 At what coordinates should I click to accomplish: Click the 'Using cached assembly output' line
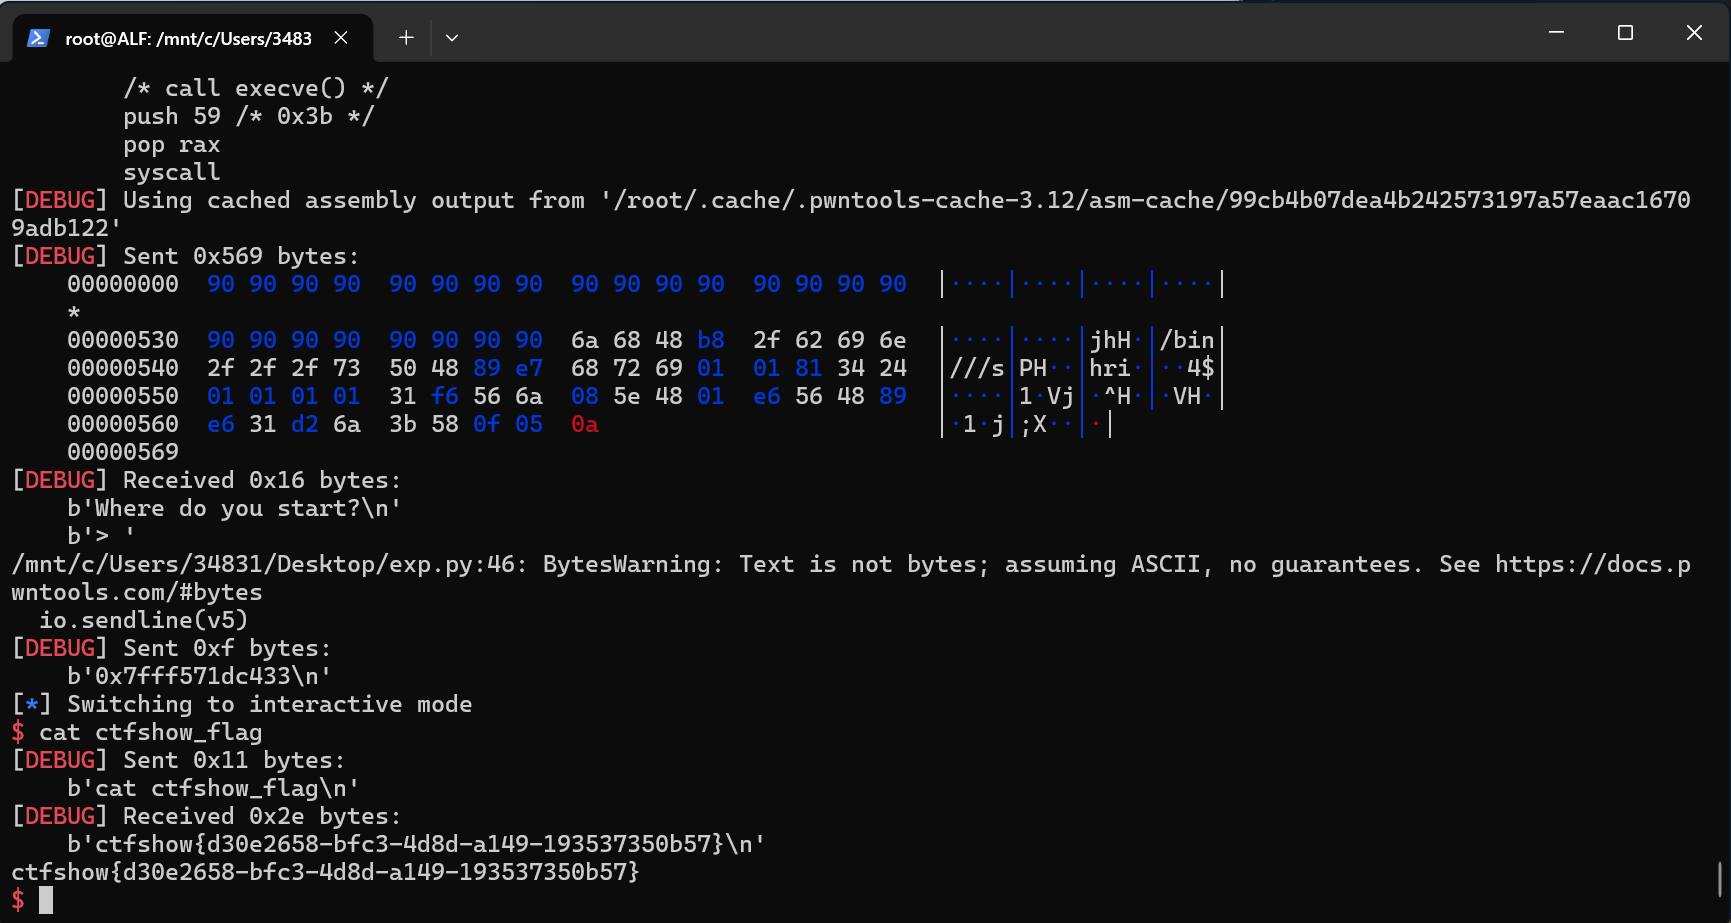(x=851, y=200)
